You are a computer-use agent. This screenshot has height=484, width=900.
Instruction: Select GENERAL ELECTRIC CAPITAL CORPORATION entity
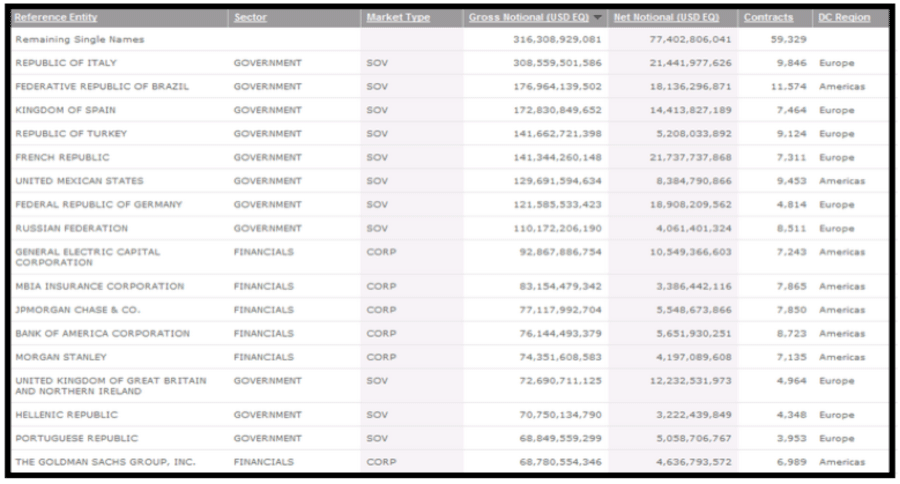pos(87,257)
